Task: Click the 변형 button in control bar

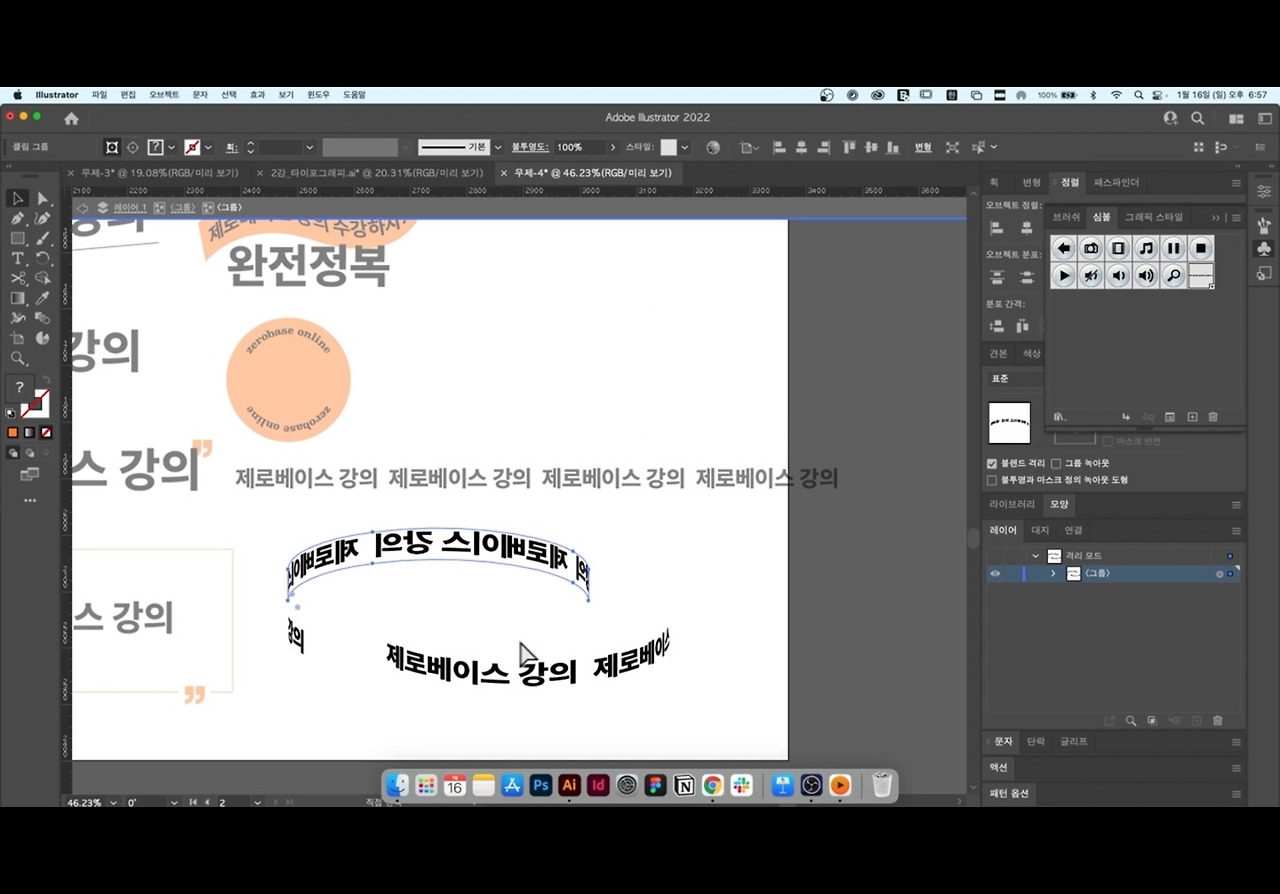Action: pyautogui.click(x=923, y=147)
